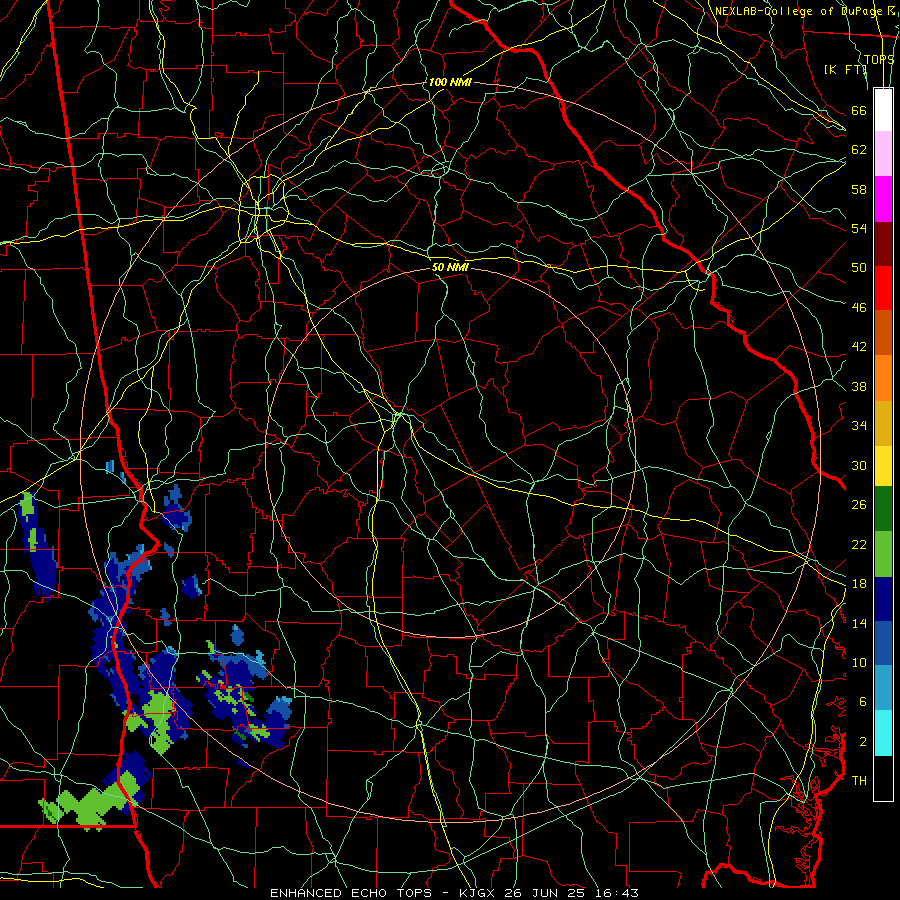The image size is (900, 900).
Task: Click the dark red swatch between 50 and 54
Action: click(x=883, y=243)
